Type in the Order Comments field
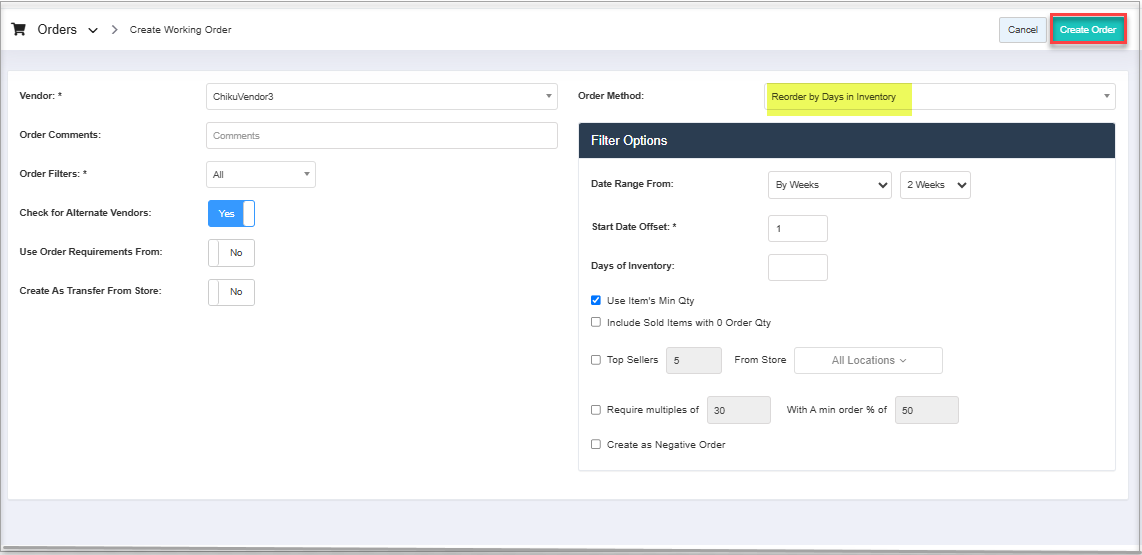 click(x=381, y=135)
